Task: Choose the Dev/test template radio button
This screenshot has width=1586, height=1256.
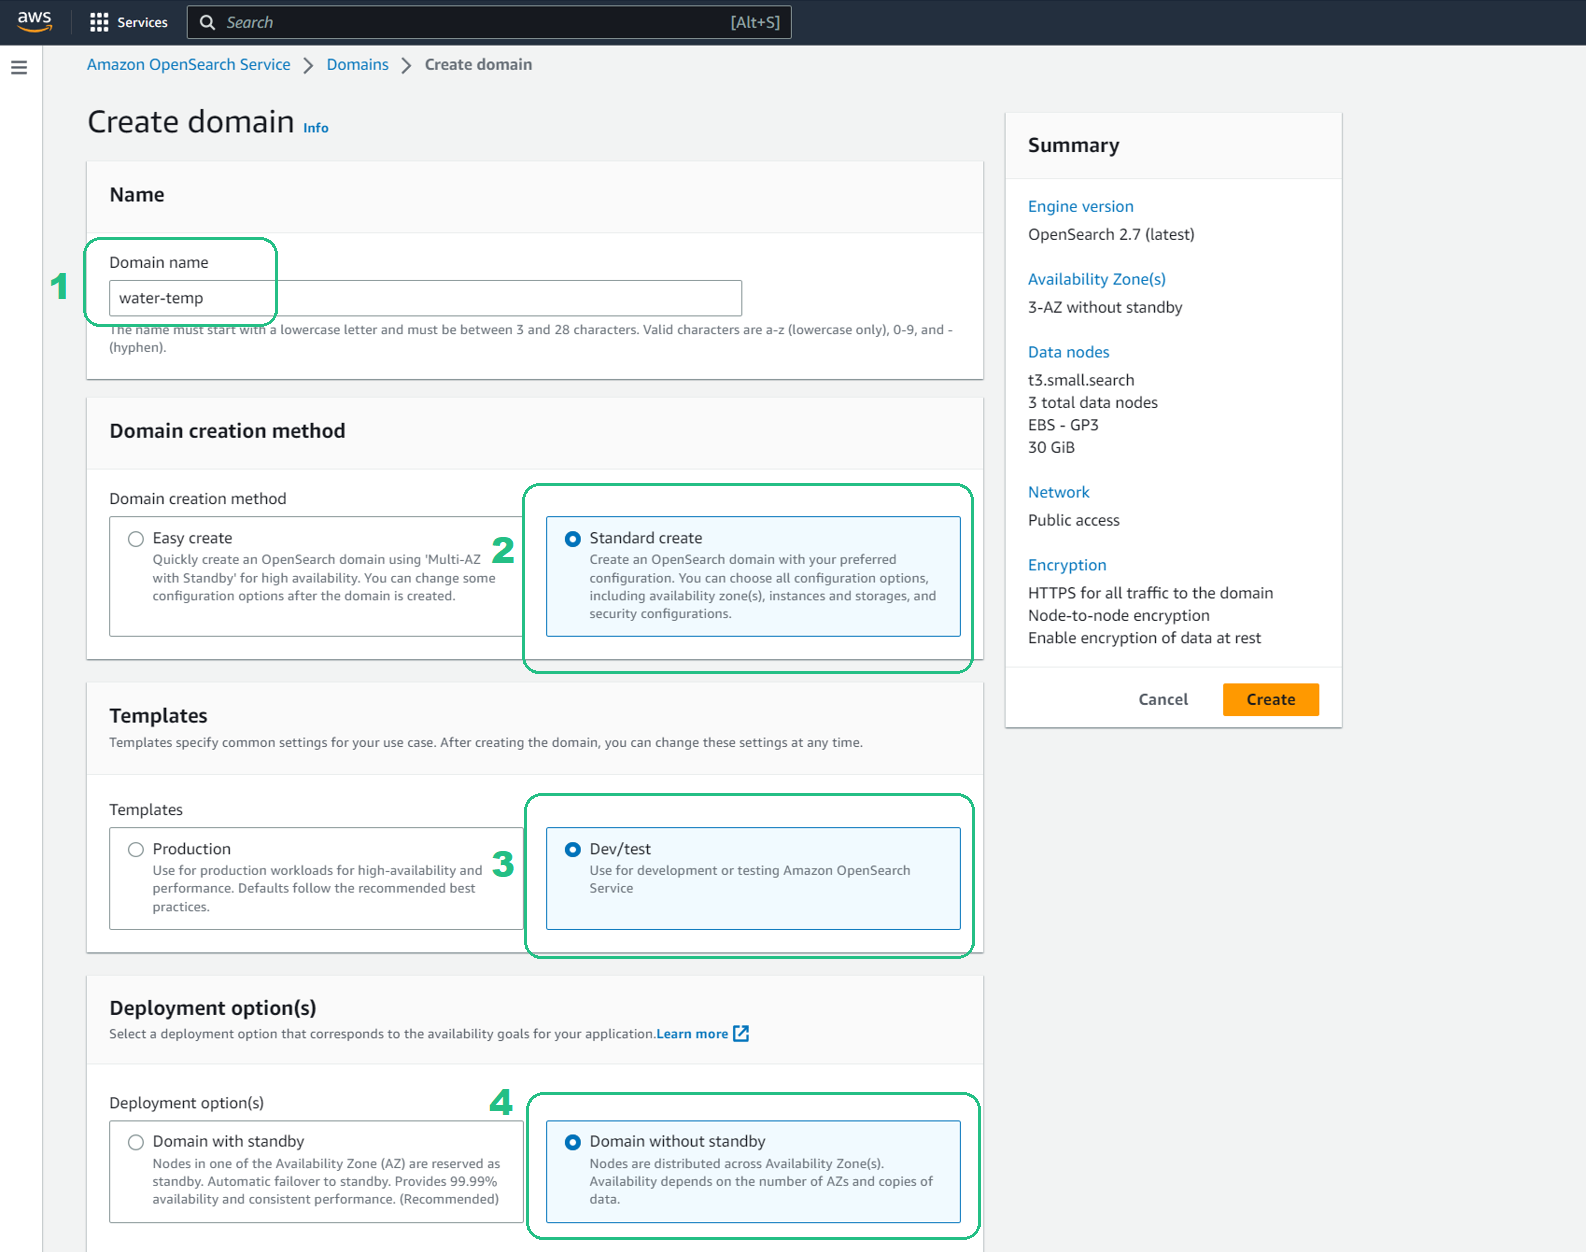Action: click(573, 850)
